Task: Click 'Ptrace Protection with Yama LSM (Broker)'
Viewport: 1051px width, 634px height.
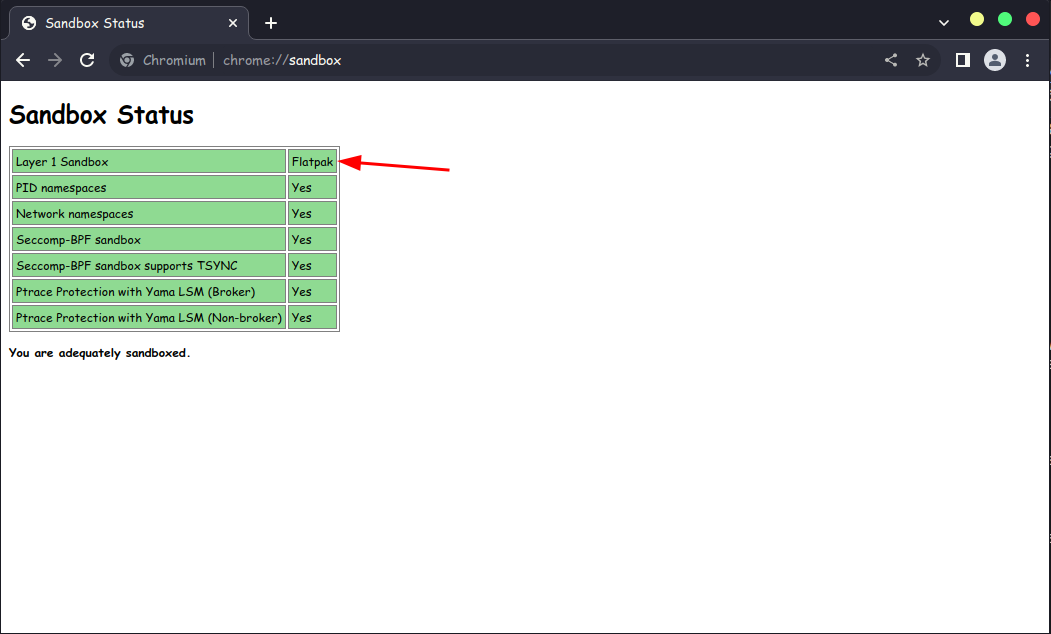Action: 149,292
